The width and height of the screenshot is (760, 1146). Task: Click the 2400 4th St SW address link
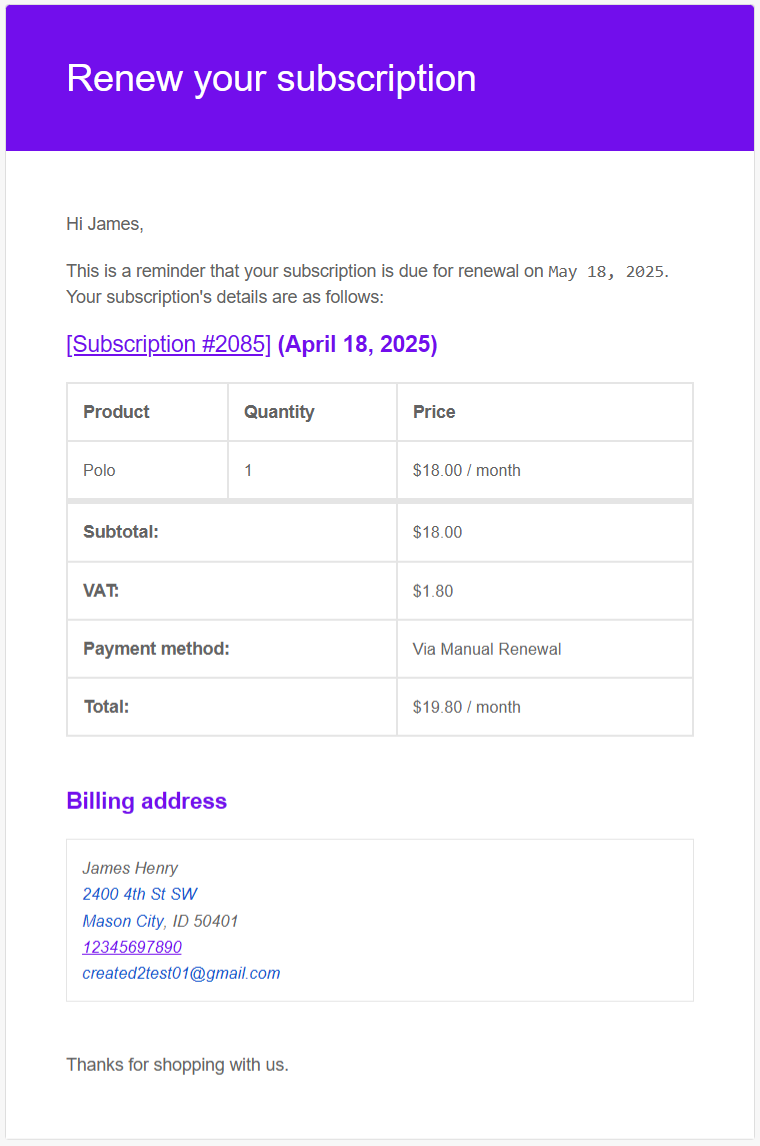[x=140, y=894]
